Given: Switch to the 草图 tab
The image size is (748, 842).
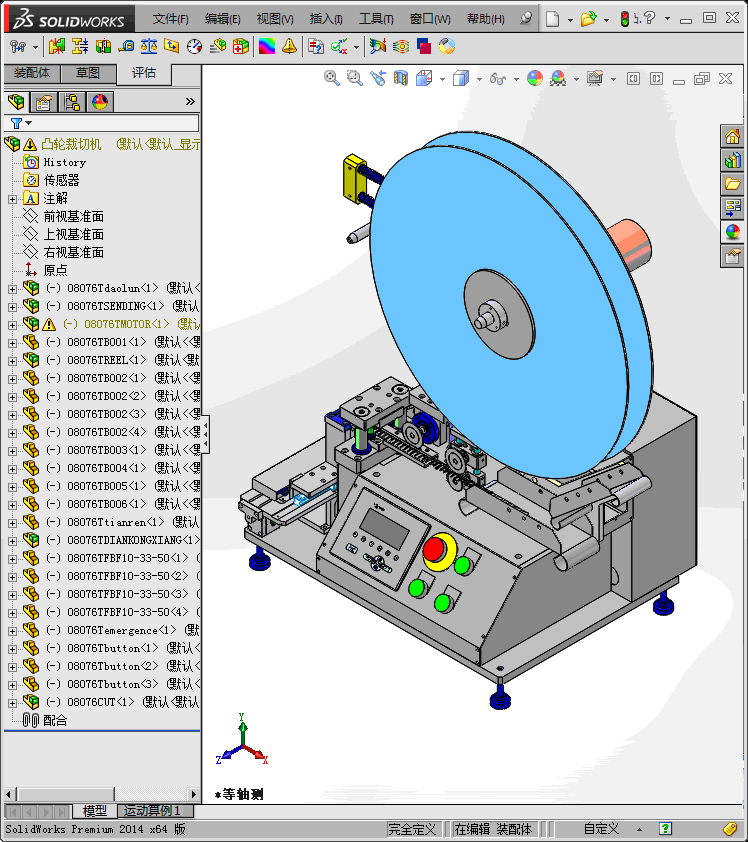Looking at the screenshot, I should [88, 73].
